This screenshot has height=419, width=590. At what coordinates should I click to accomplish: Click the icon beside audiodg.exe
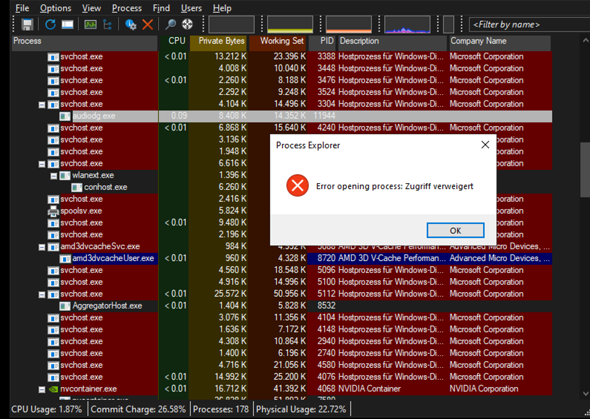(x=65, y=116)
